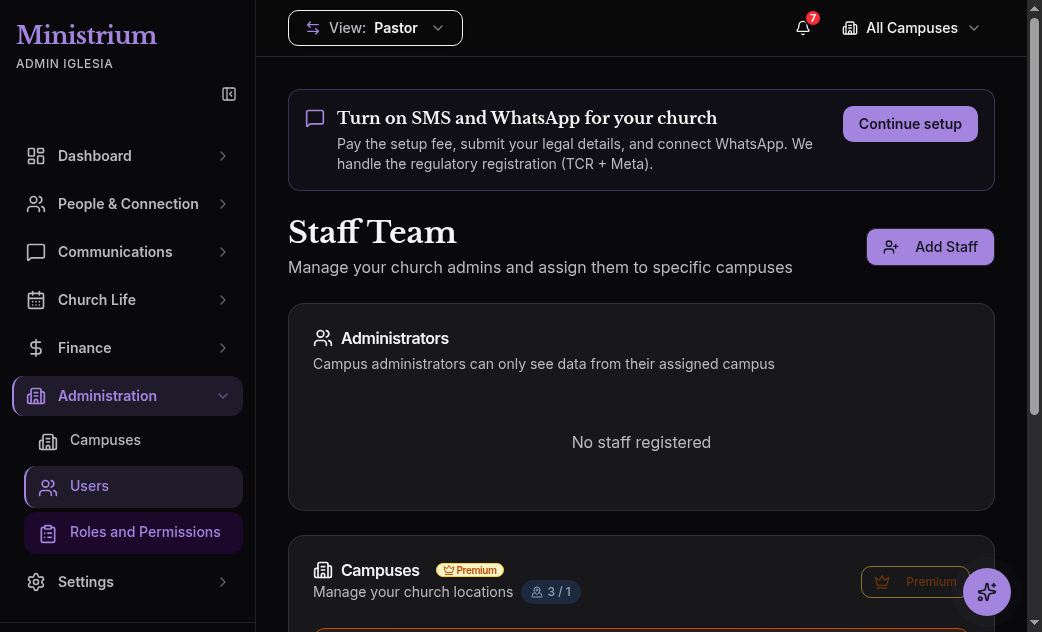Viewport: 1042px width, 632px height.
Task: Click the Administration building icon
Action: pyautogui.click(x=36, y=396)
